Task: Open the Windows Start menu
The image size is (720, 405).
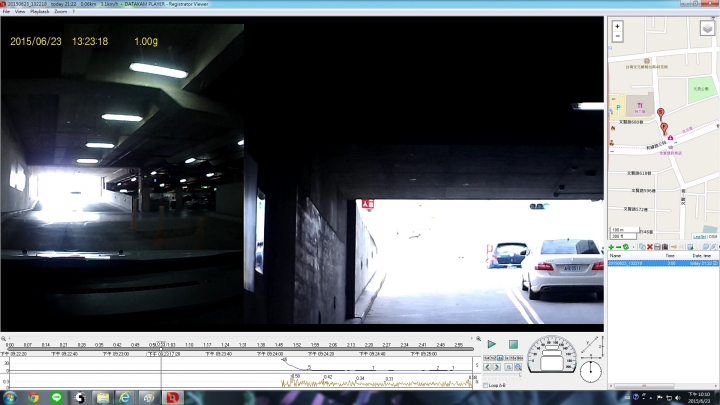Action: (x=10, y=398)
